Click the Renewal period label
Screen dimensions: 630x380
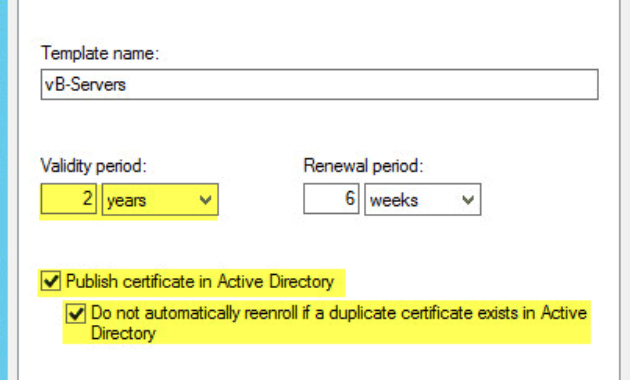click(363, 165)
